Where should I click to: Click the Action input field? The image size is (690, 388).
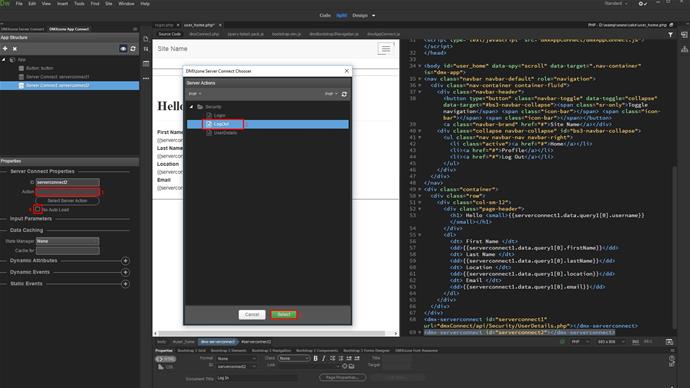[x=67, y=191]
